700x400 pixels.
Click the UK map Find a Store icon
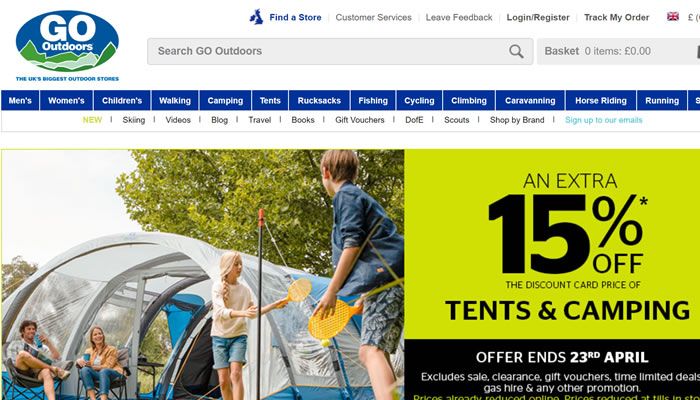click(x=256, y=17)
